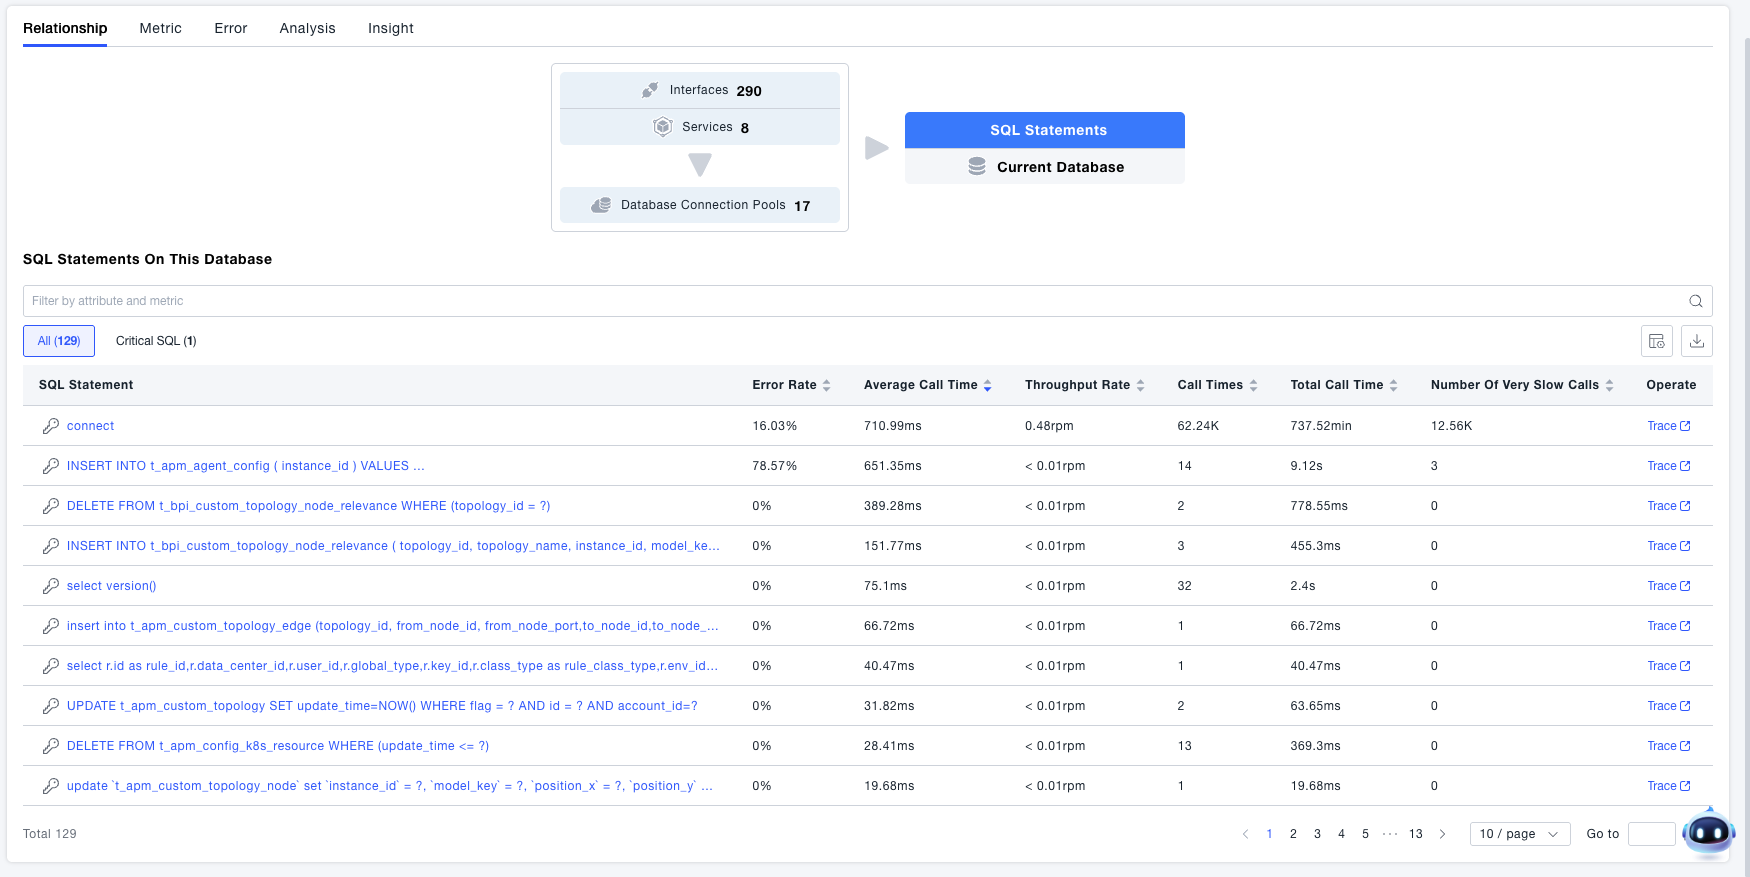This screenshot has height=877, width=1750.
Task: Open the 10 / page size dropdown
Action: click(x=1519, y=834)
